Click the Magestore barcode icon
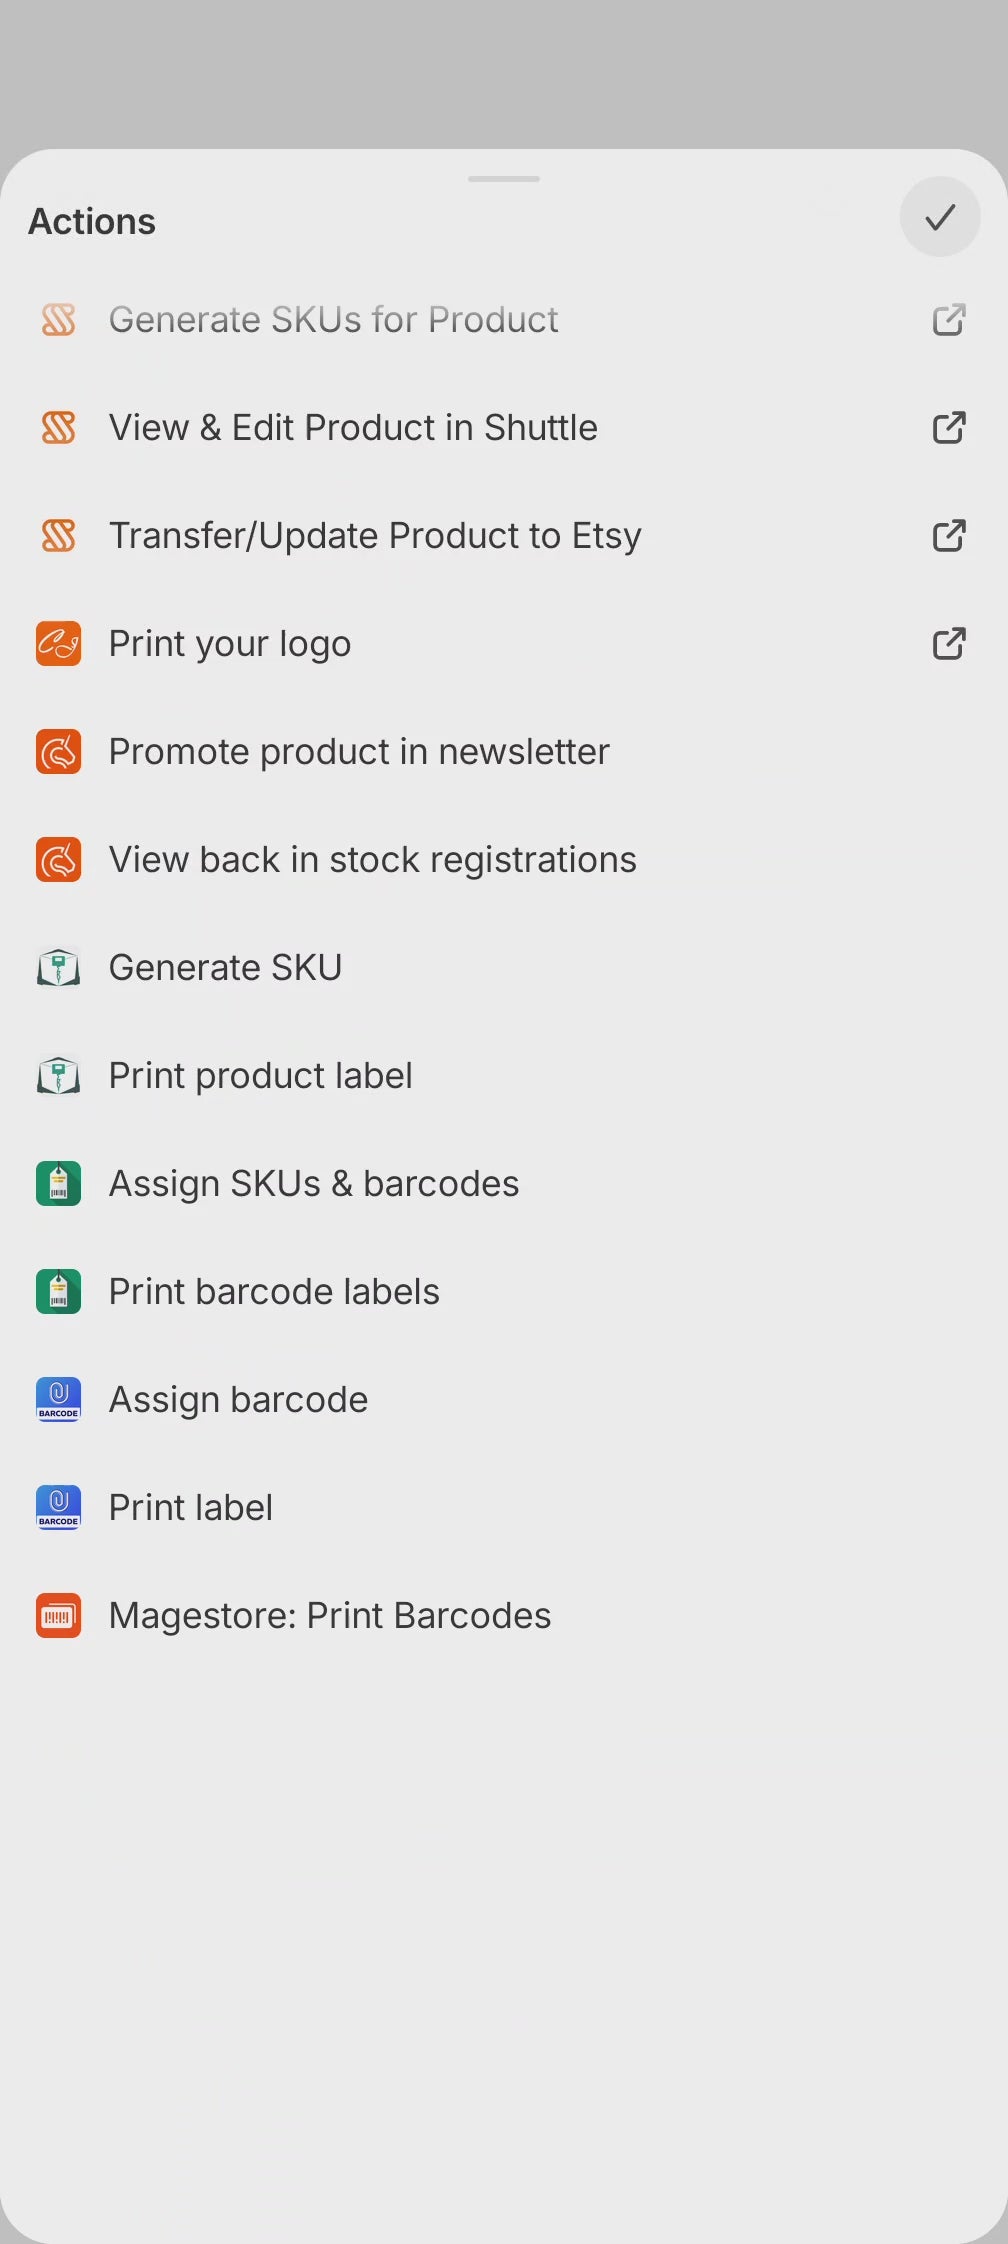Screen dimensions: 1008x2244 coord(59,1616)
